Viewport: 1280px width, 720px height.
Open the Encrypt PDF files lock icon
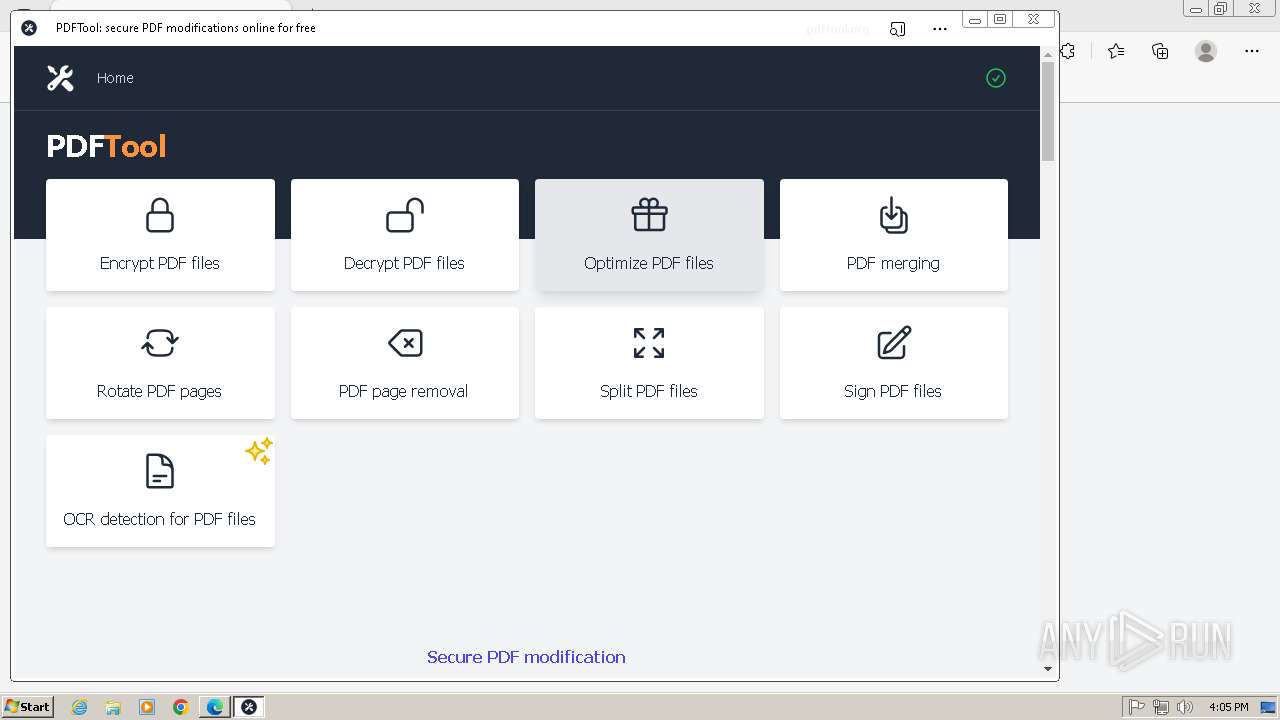pos(160,215)
